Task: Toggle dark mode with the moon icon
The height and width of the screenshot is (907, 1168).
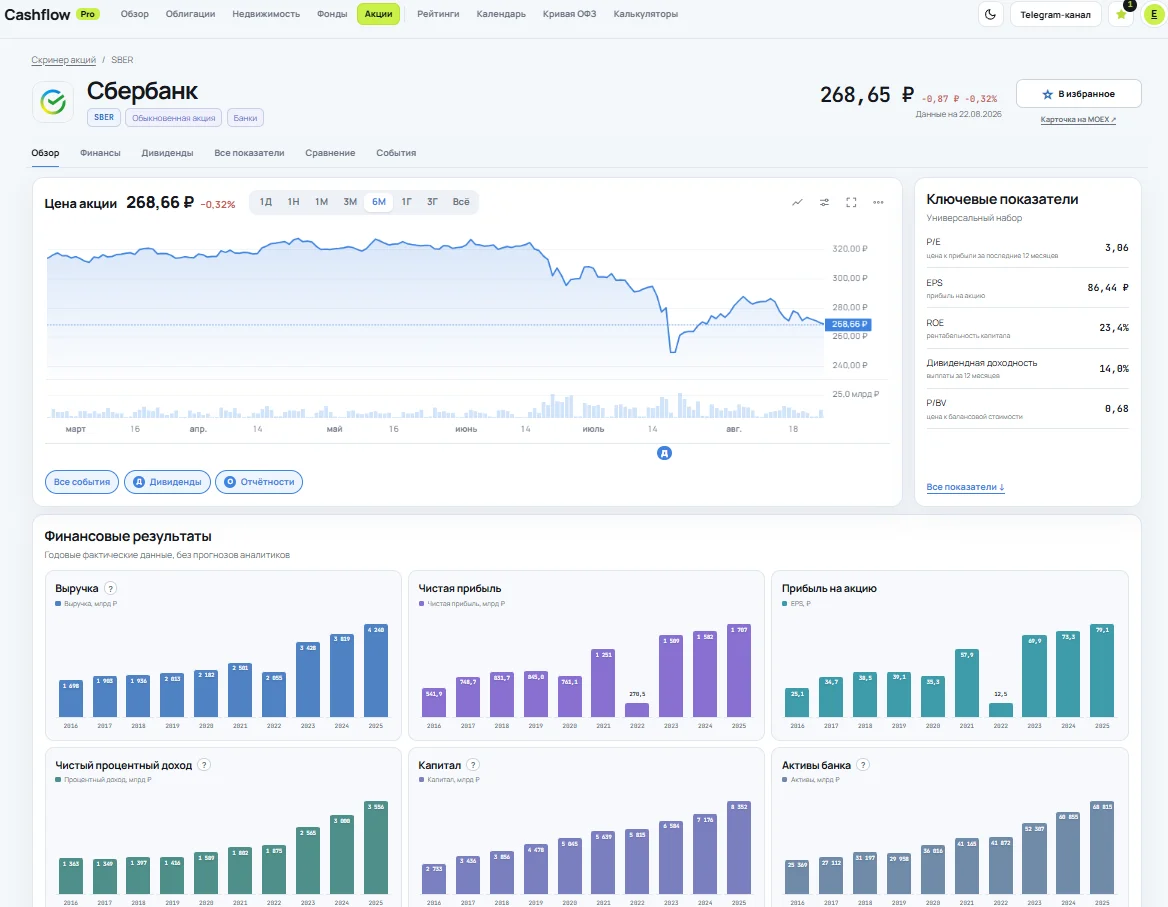Action: point(990,14)
